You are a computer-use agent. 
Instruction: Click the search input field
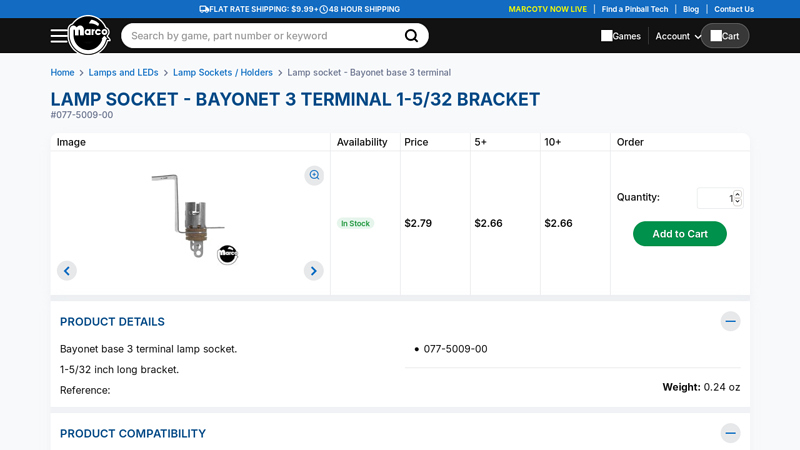click(260, 36)
